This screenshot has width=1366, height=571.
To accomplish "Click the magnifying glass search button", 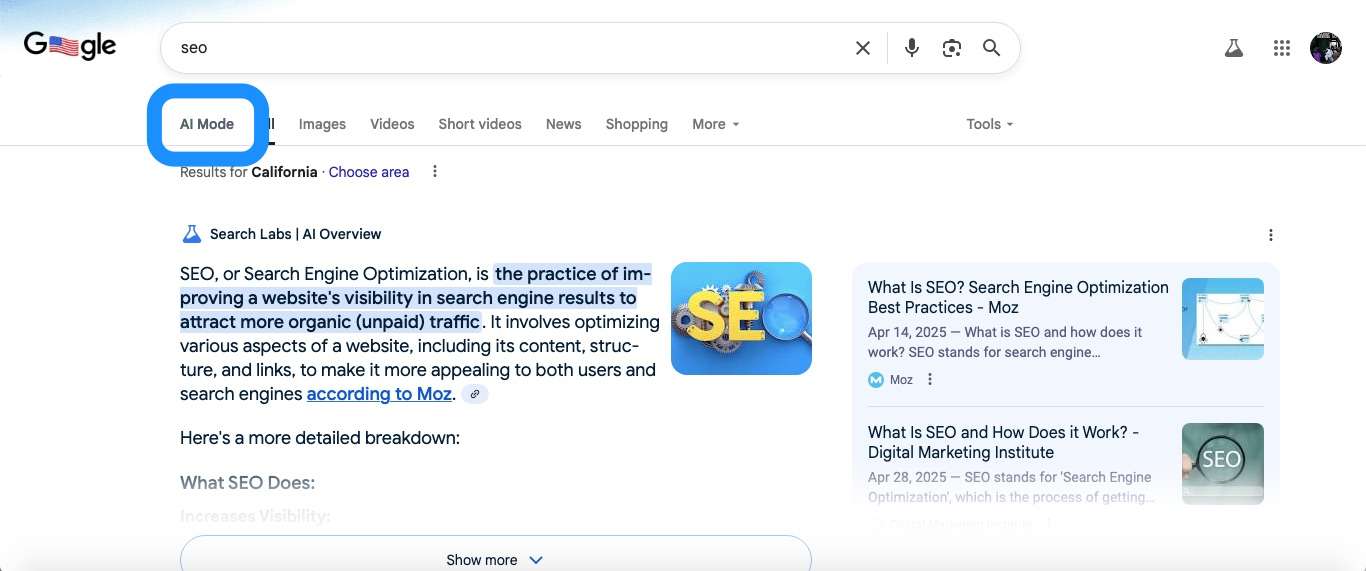I will pyautogui.click(x=991, y=48).
